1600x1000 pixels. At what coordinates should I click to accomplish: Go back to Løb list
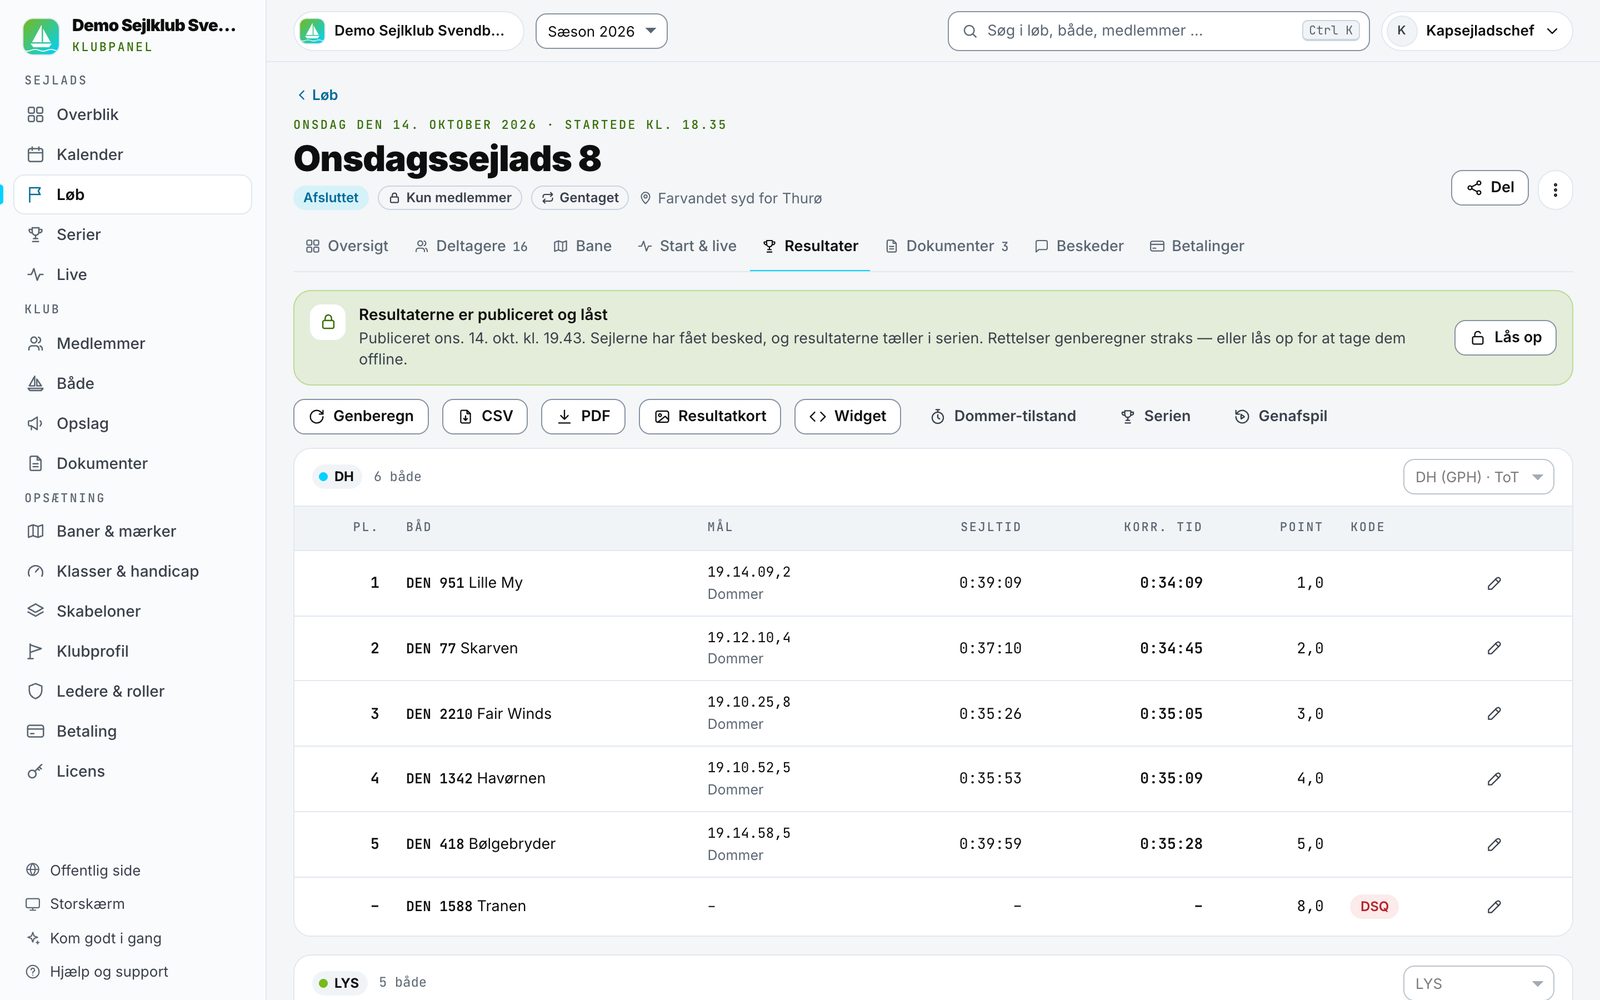pos(317,95)
